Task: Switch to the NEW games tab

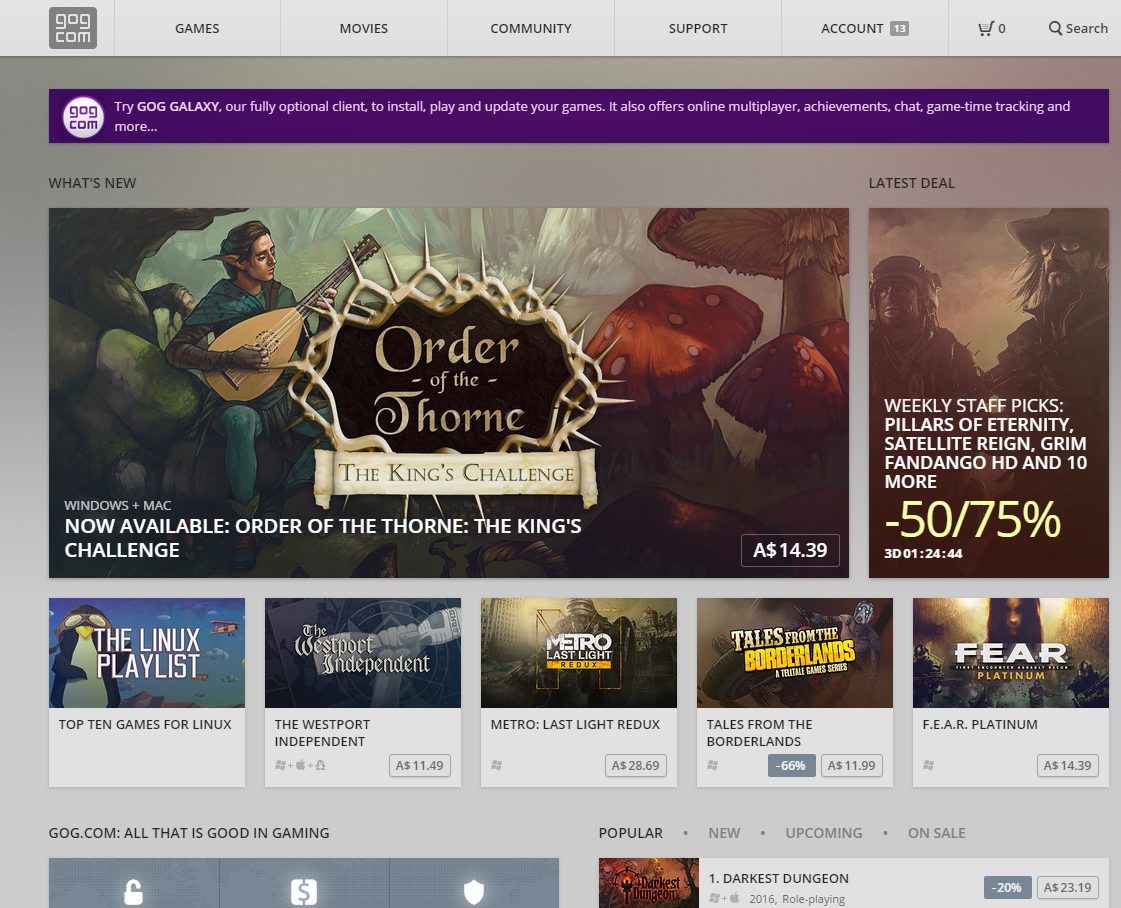Action: coord(724,833)
